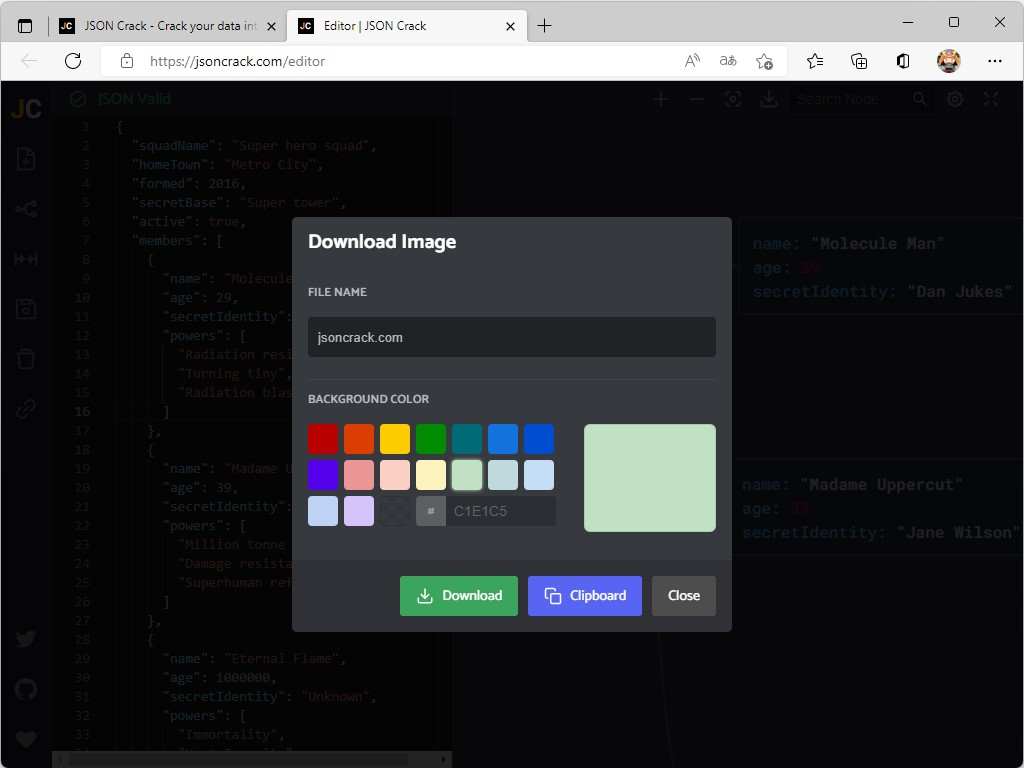
Task: Click the zoom in plus icon
Action: [661, 99]
